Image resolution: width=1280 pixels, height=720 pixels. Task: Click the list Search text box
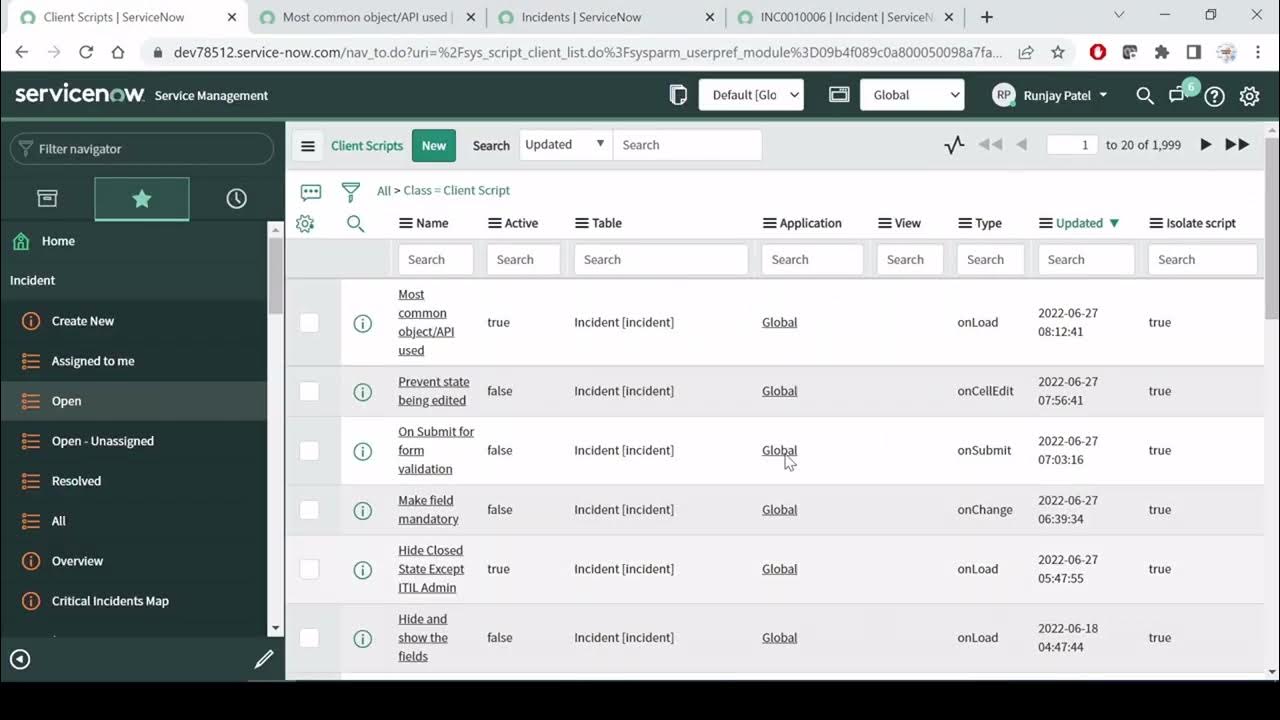(687, 145)
